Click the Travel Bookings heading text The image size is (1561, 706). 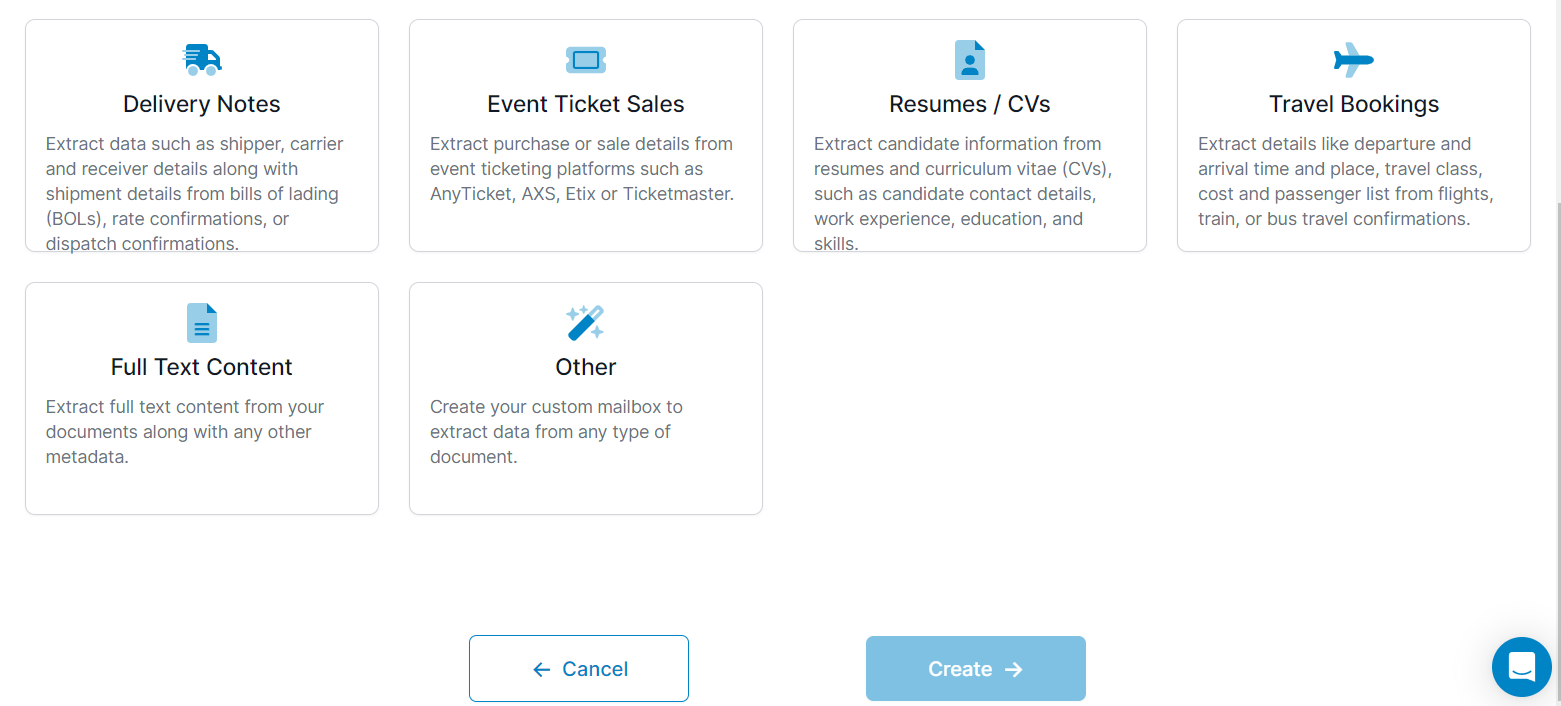click(x=1353, y=103)
